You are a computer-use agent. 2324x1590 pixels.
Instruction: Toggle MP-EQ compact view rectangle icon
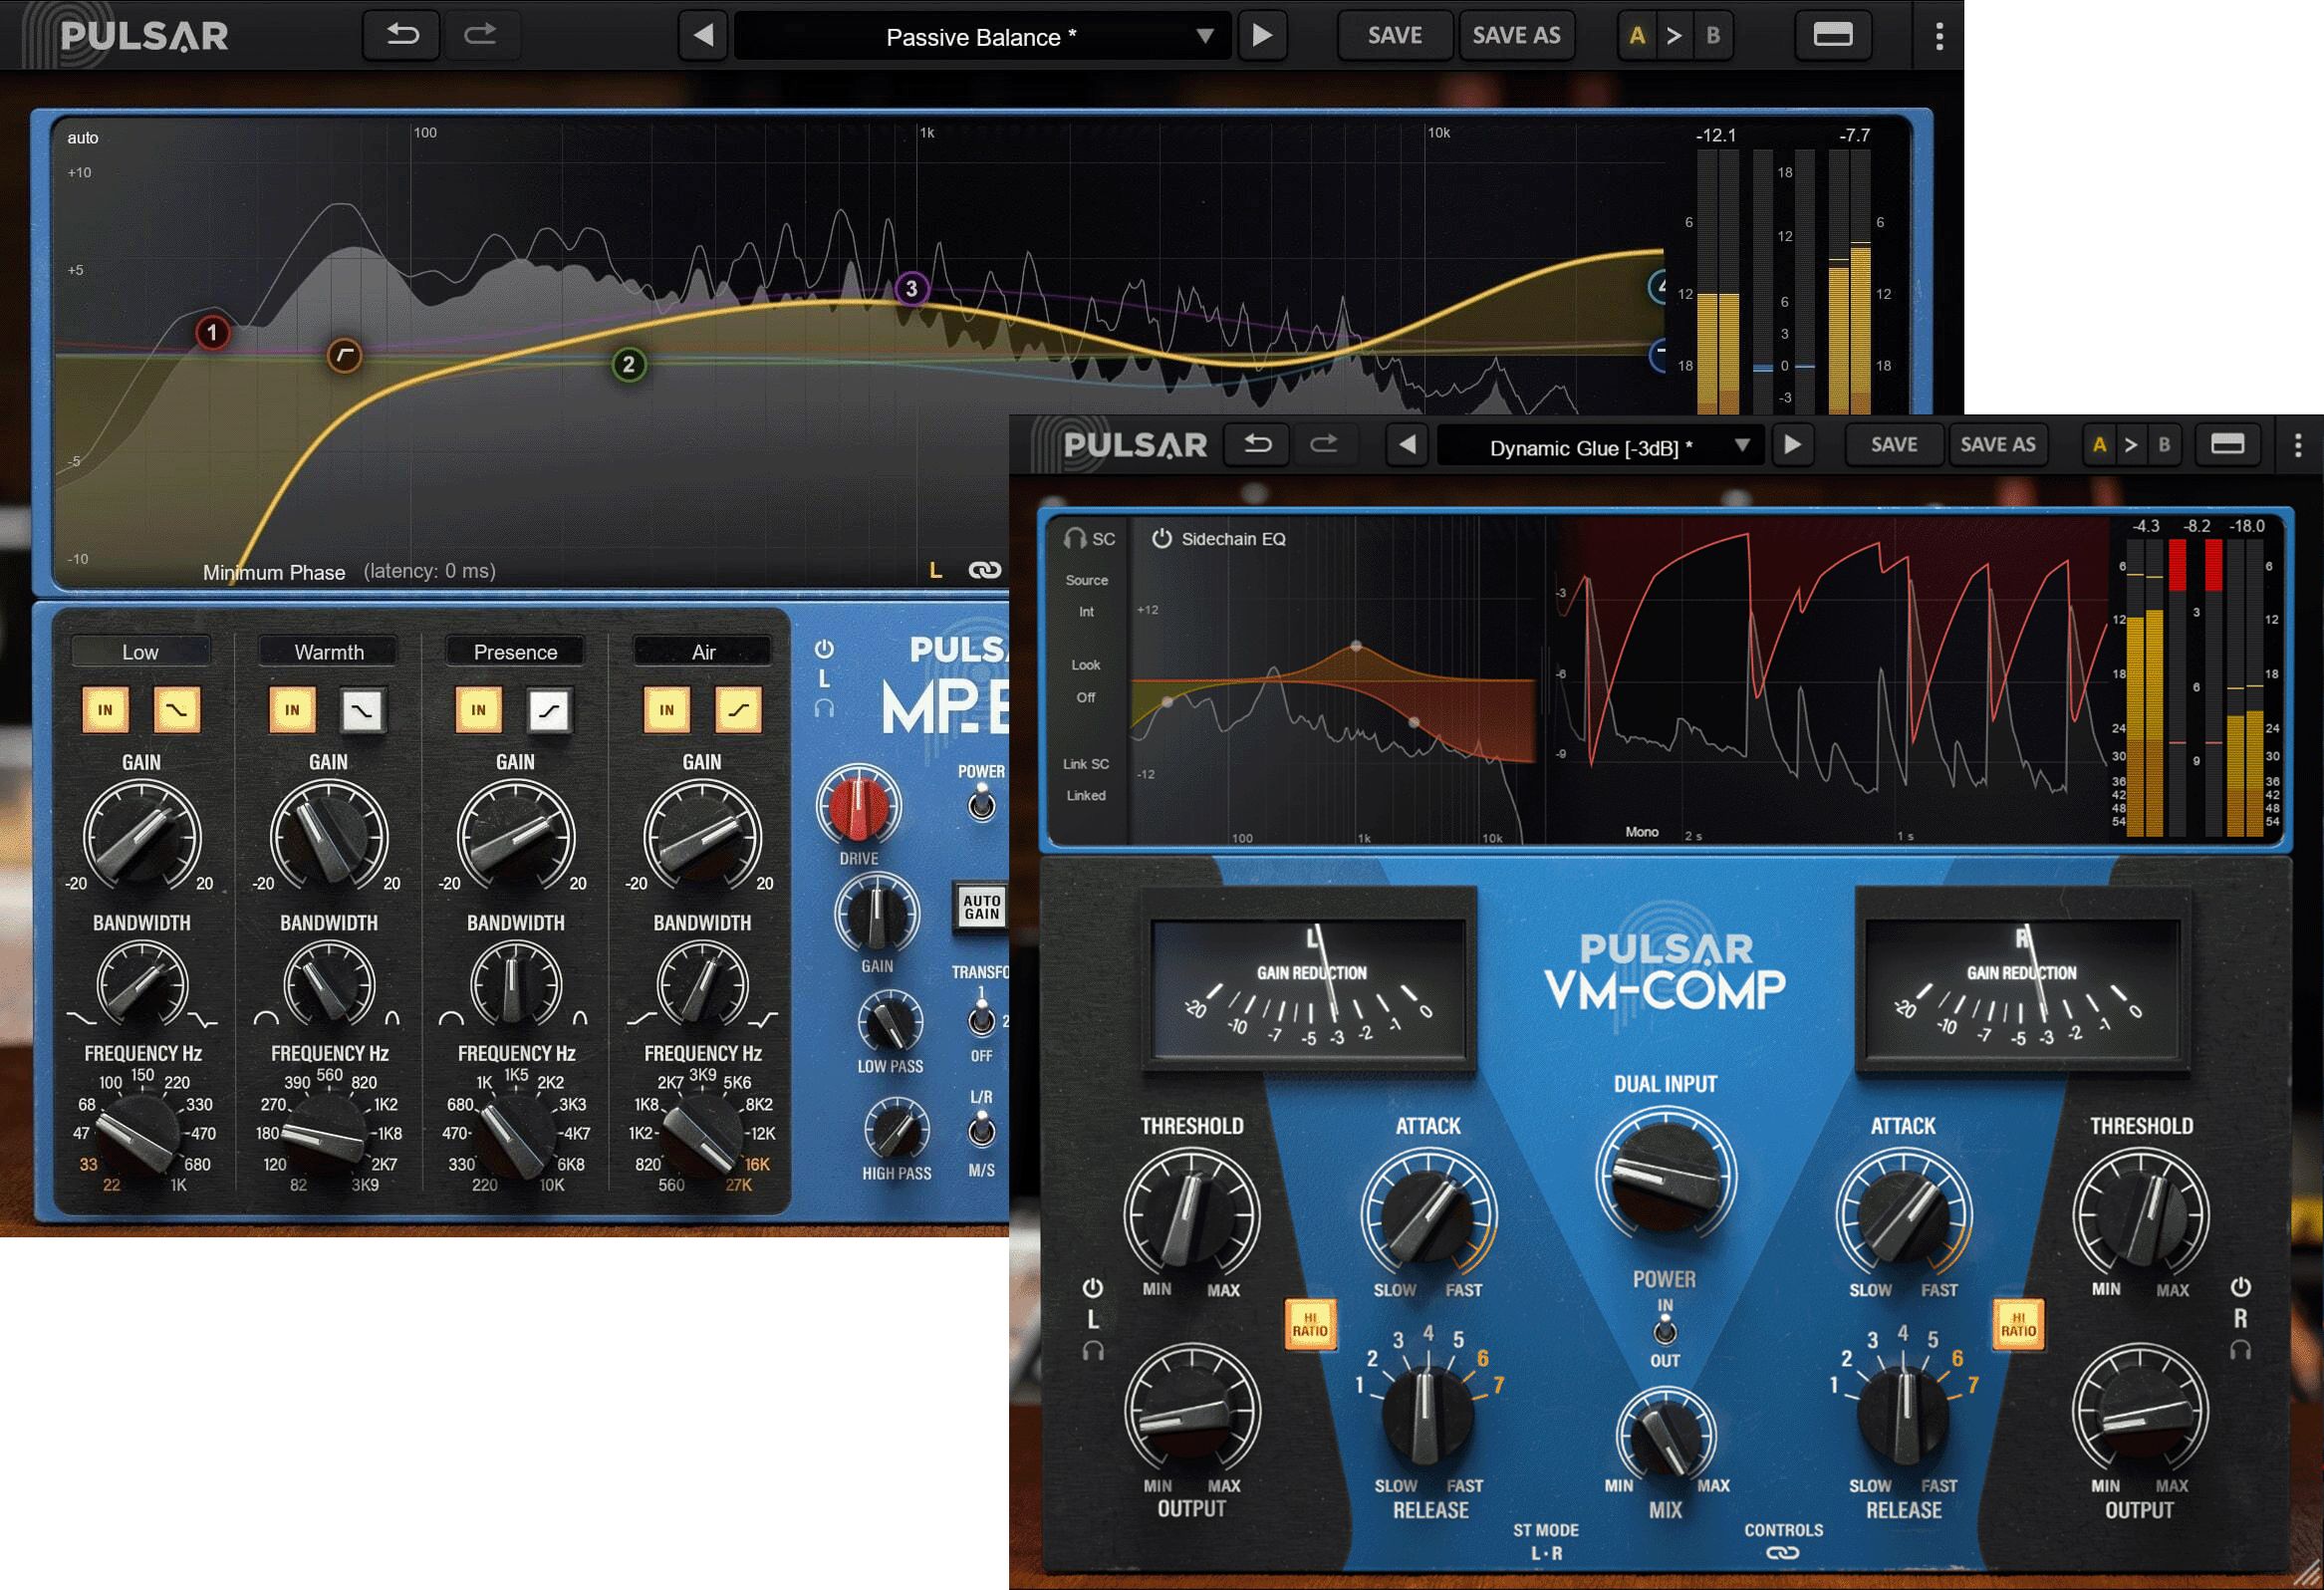coord(1833,36)
